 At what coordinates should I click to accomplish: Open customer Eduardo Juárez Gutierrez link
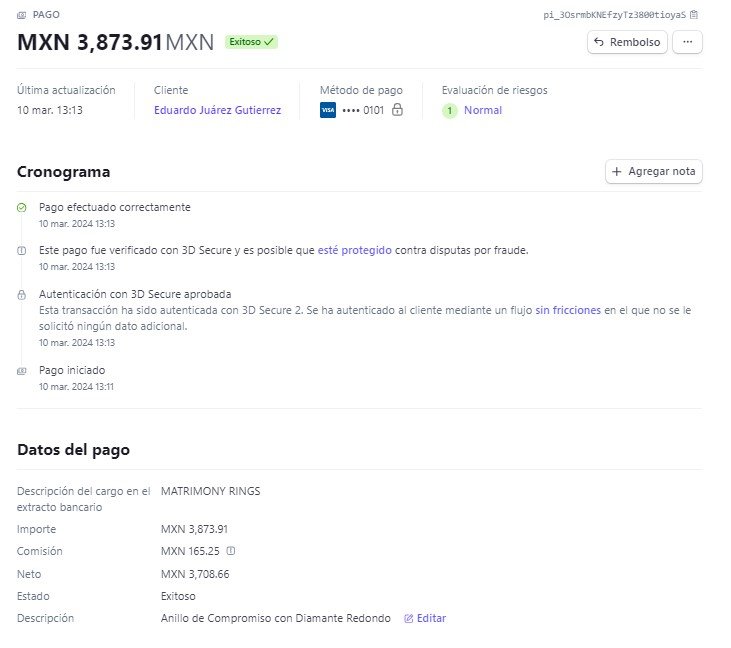click(x=218, y=110)
